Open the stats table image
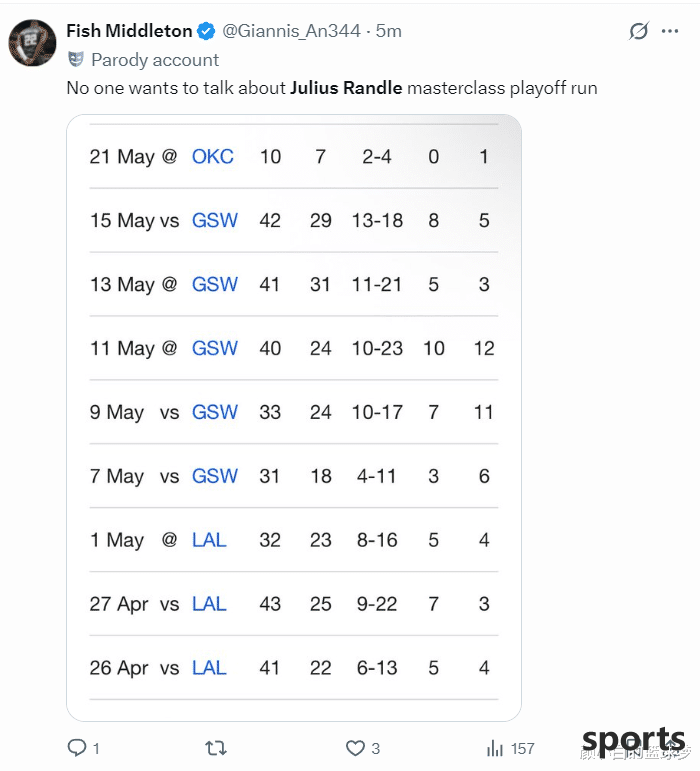This screenshot has width=700, height=771. (294, 418)
